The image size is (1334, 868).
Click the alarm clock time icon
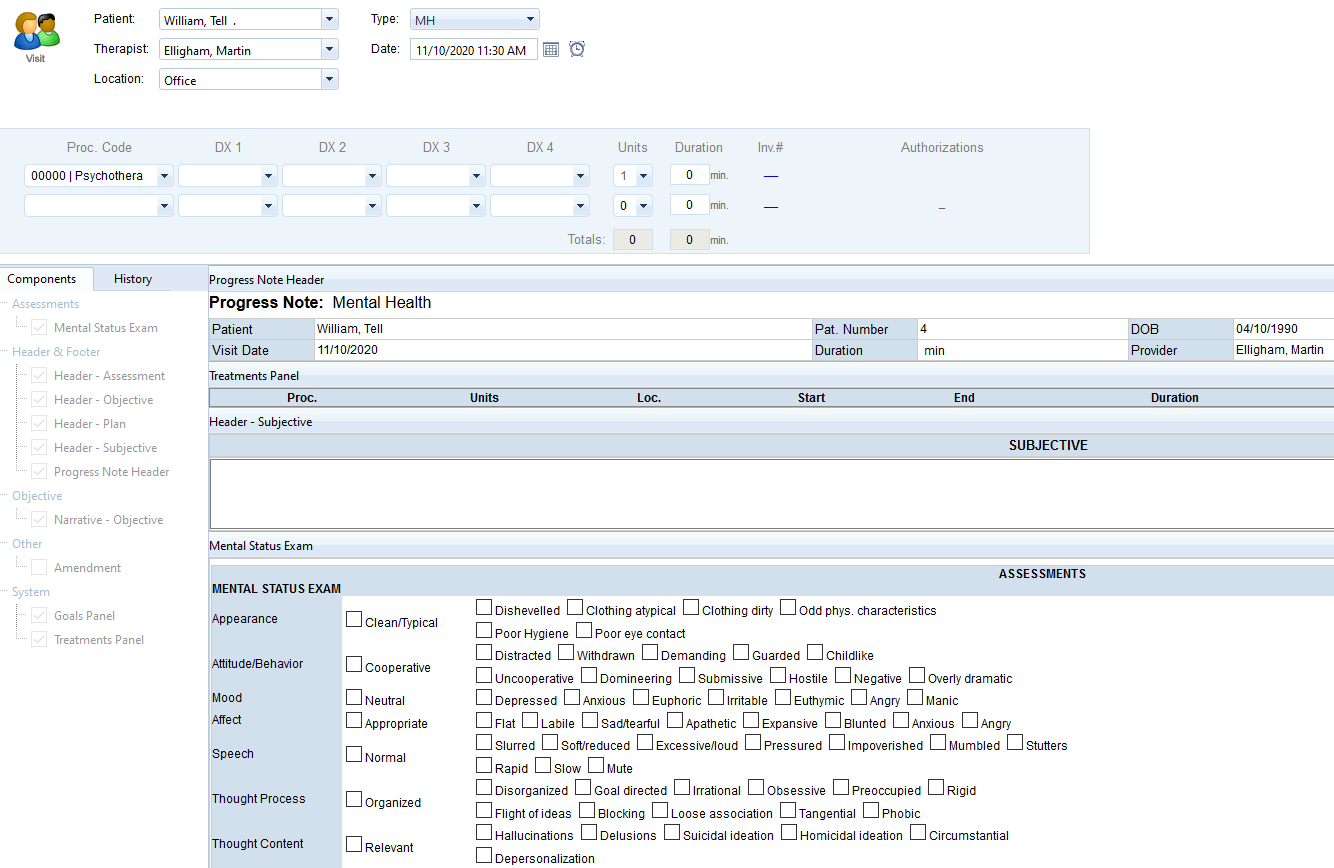point(577,49)
